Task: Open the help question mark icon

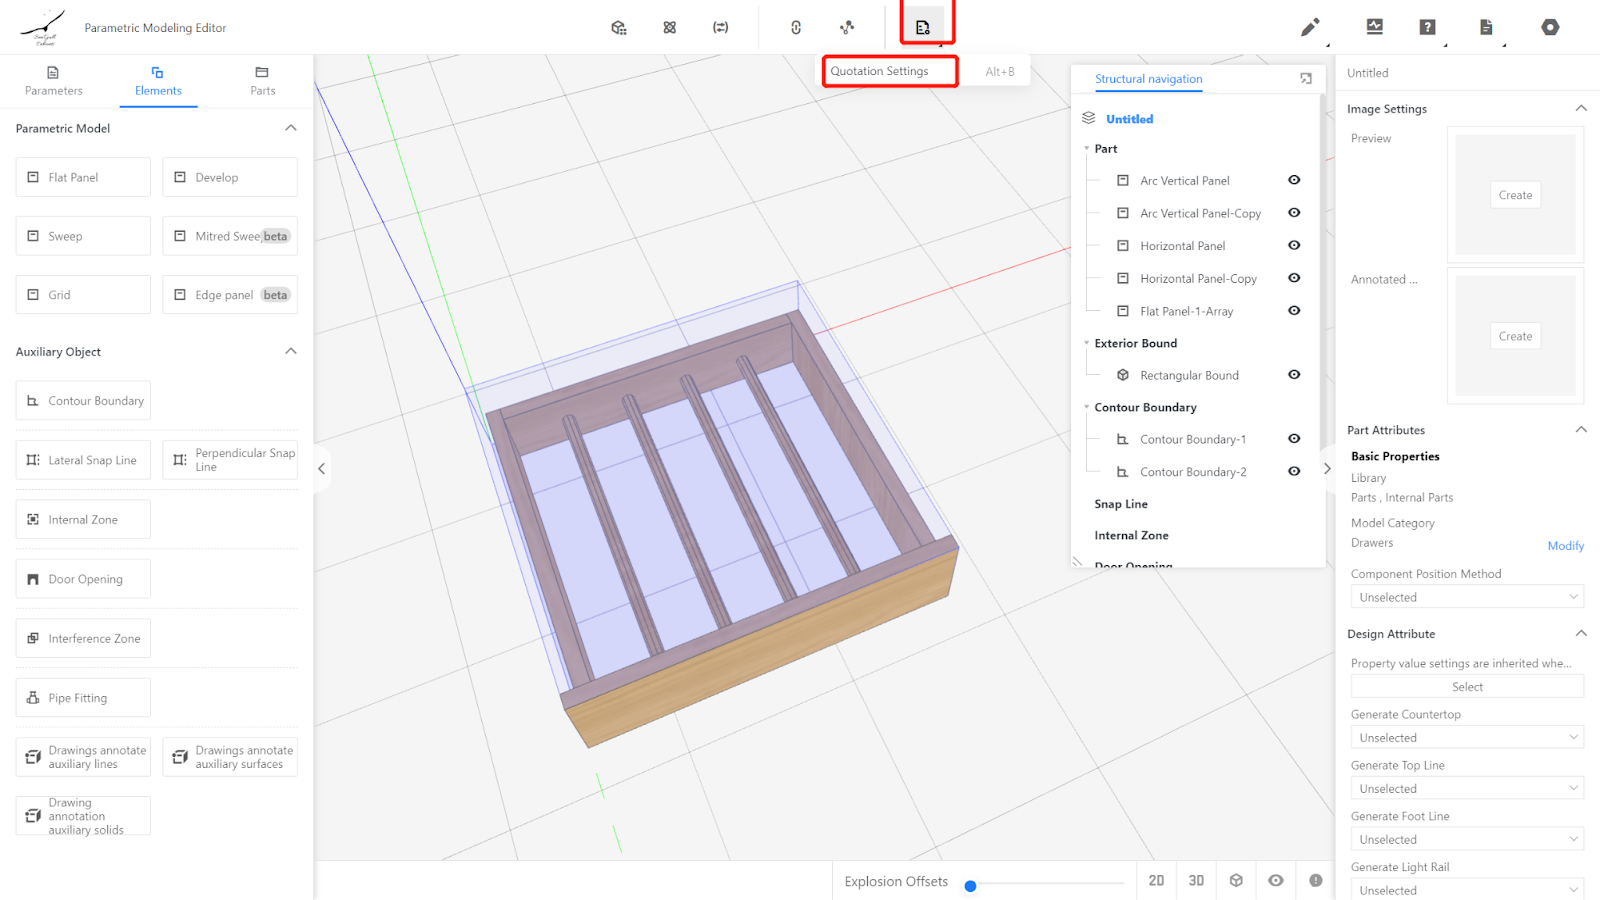Action: click(x=1427, y=27)
